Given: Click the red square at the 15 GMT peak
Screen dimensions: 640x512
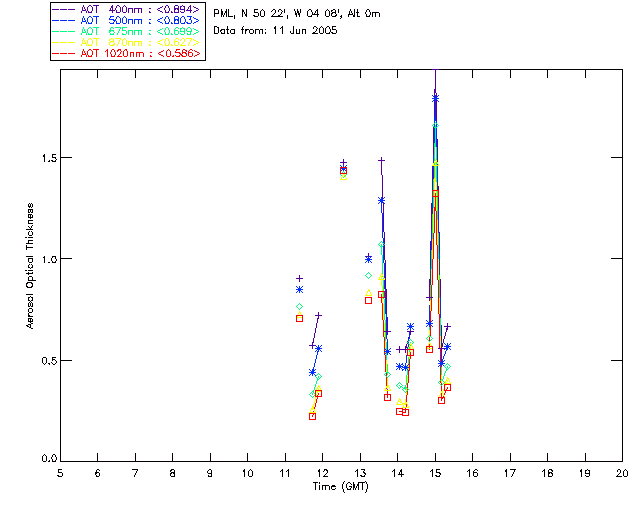Looking at the screenshot, I should pos(436,194).
